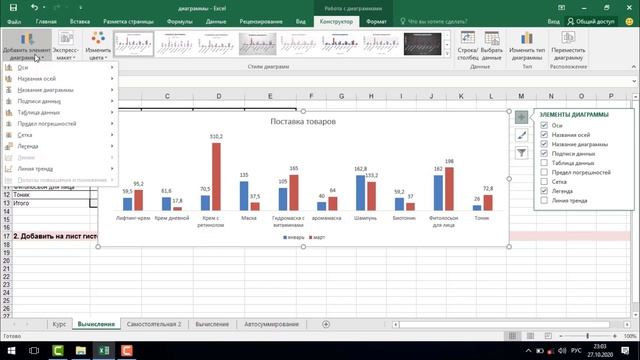Switch to the Автосуммирование sheet tab
Image resolution: width=640 pixels, height=360 pixels.
271,324
